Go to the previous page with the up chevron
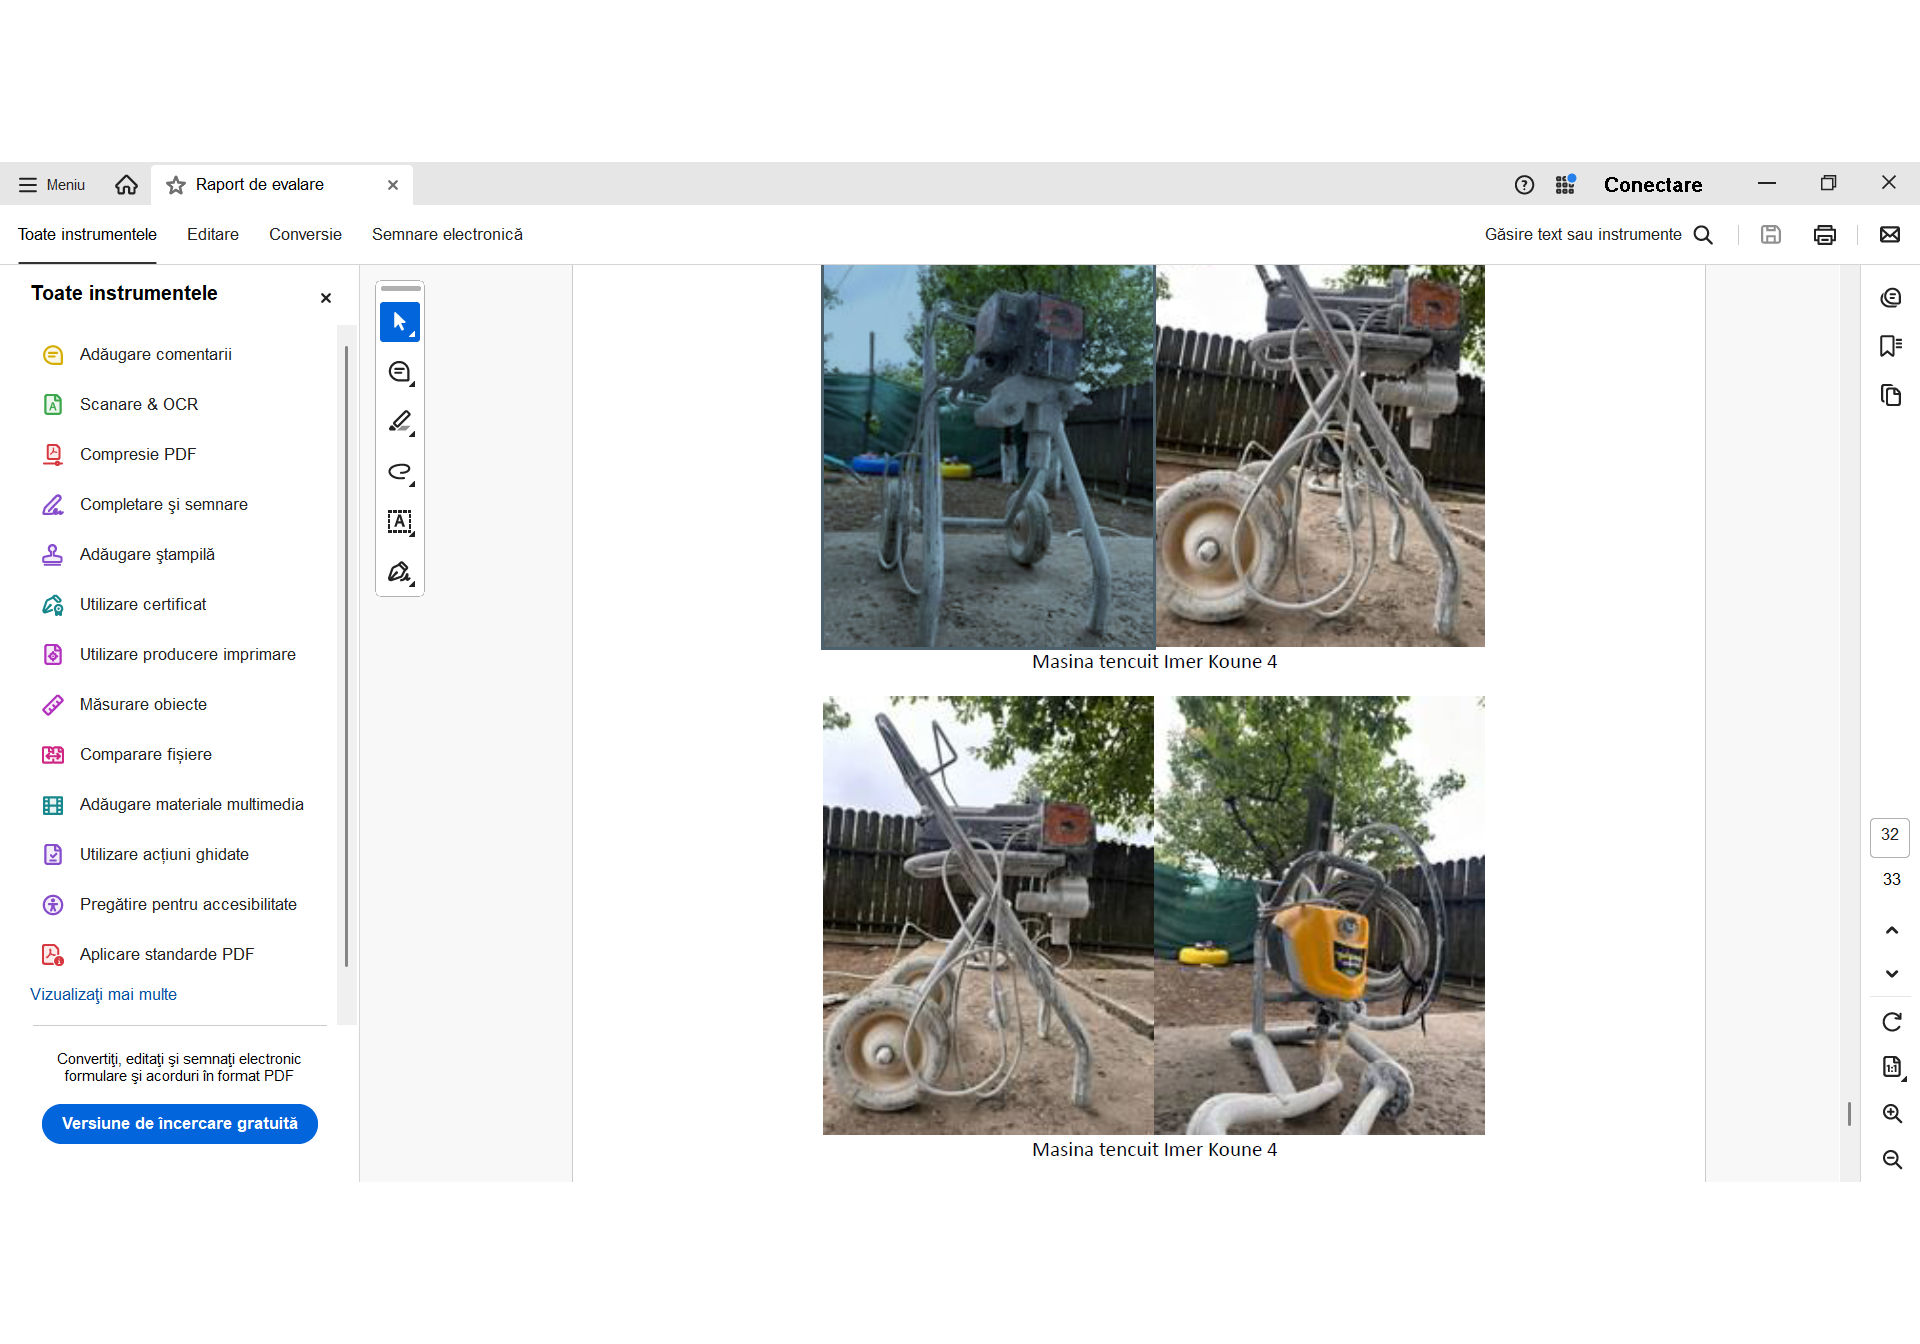The width and height of the screenshot is (1920, 1344). pos(1891,931)
